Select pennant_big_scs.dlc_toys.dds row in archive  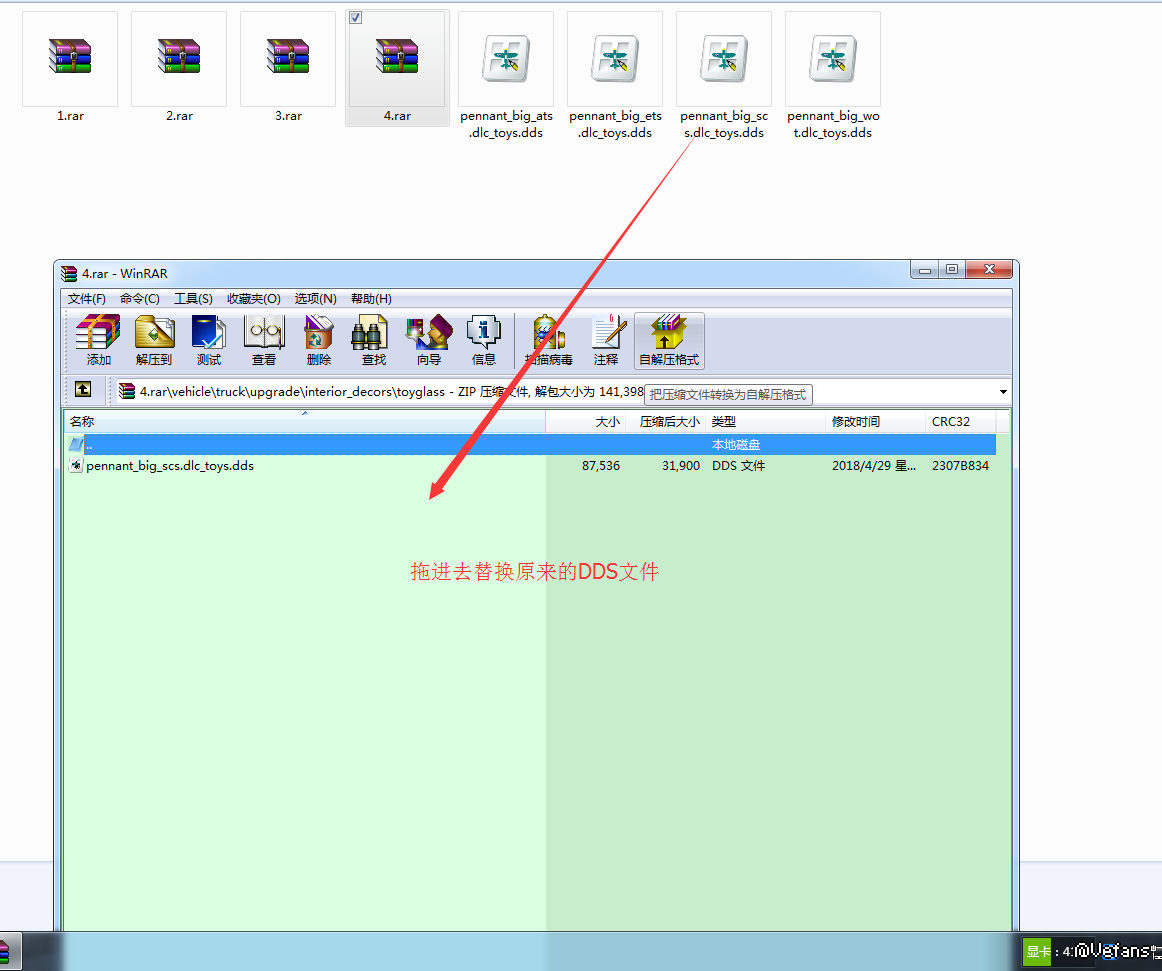(530, 465)
